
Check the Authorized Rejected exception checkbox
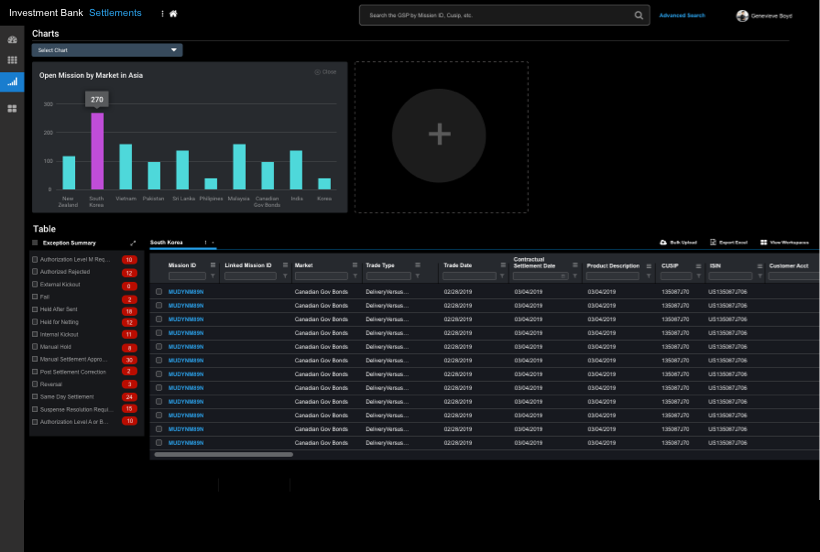pos(35,271)
